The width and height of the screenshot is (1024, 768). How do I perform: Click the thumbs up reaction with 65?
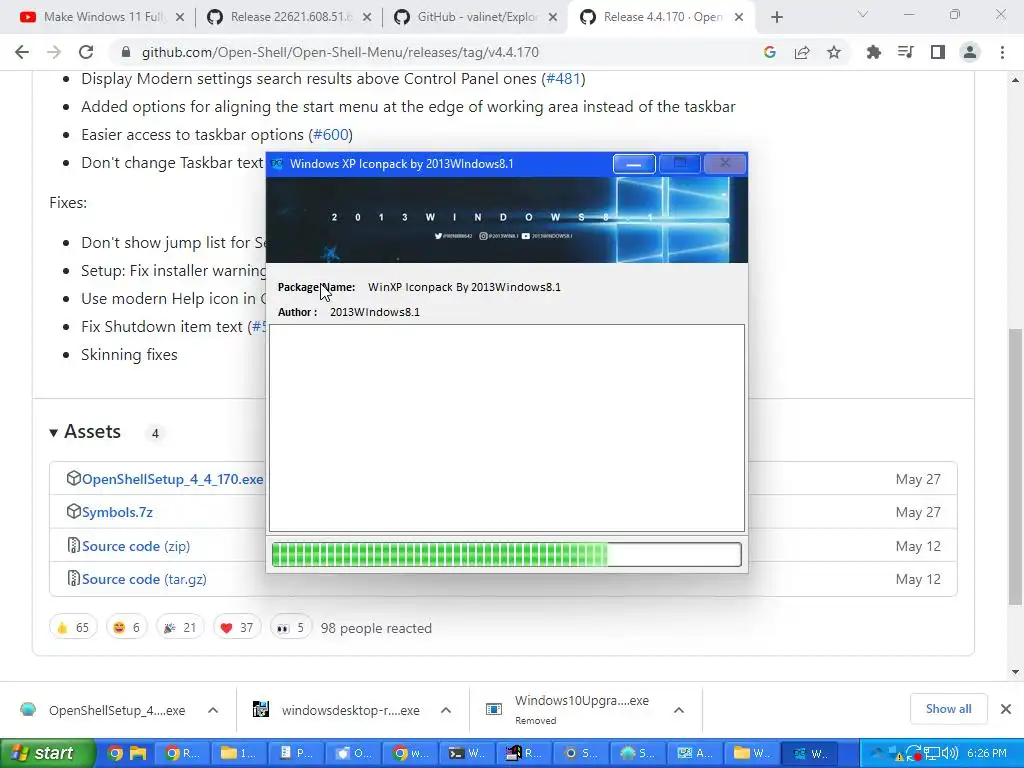point(73,628)
